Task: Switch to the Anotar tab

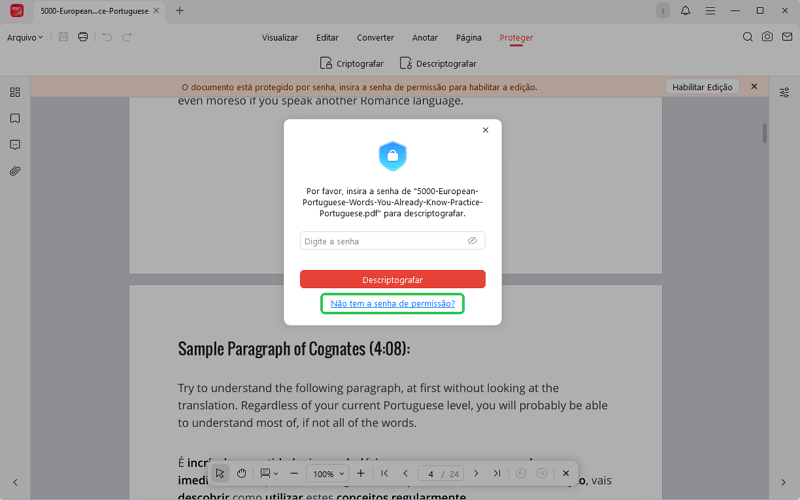Action: pos(424,38)
